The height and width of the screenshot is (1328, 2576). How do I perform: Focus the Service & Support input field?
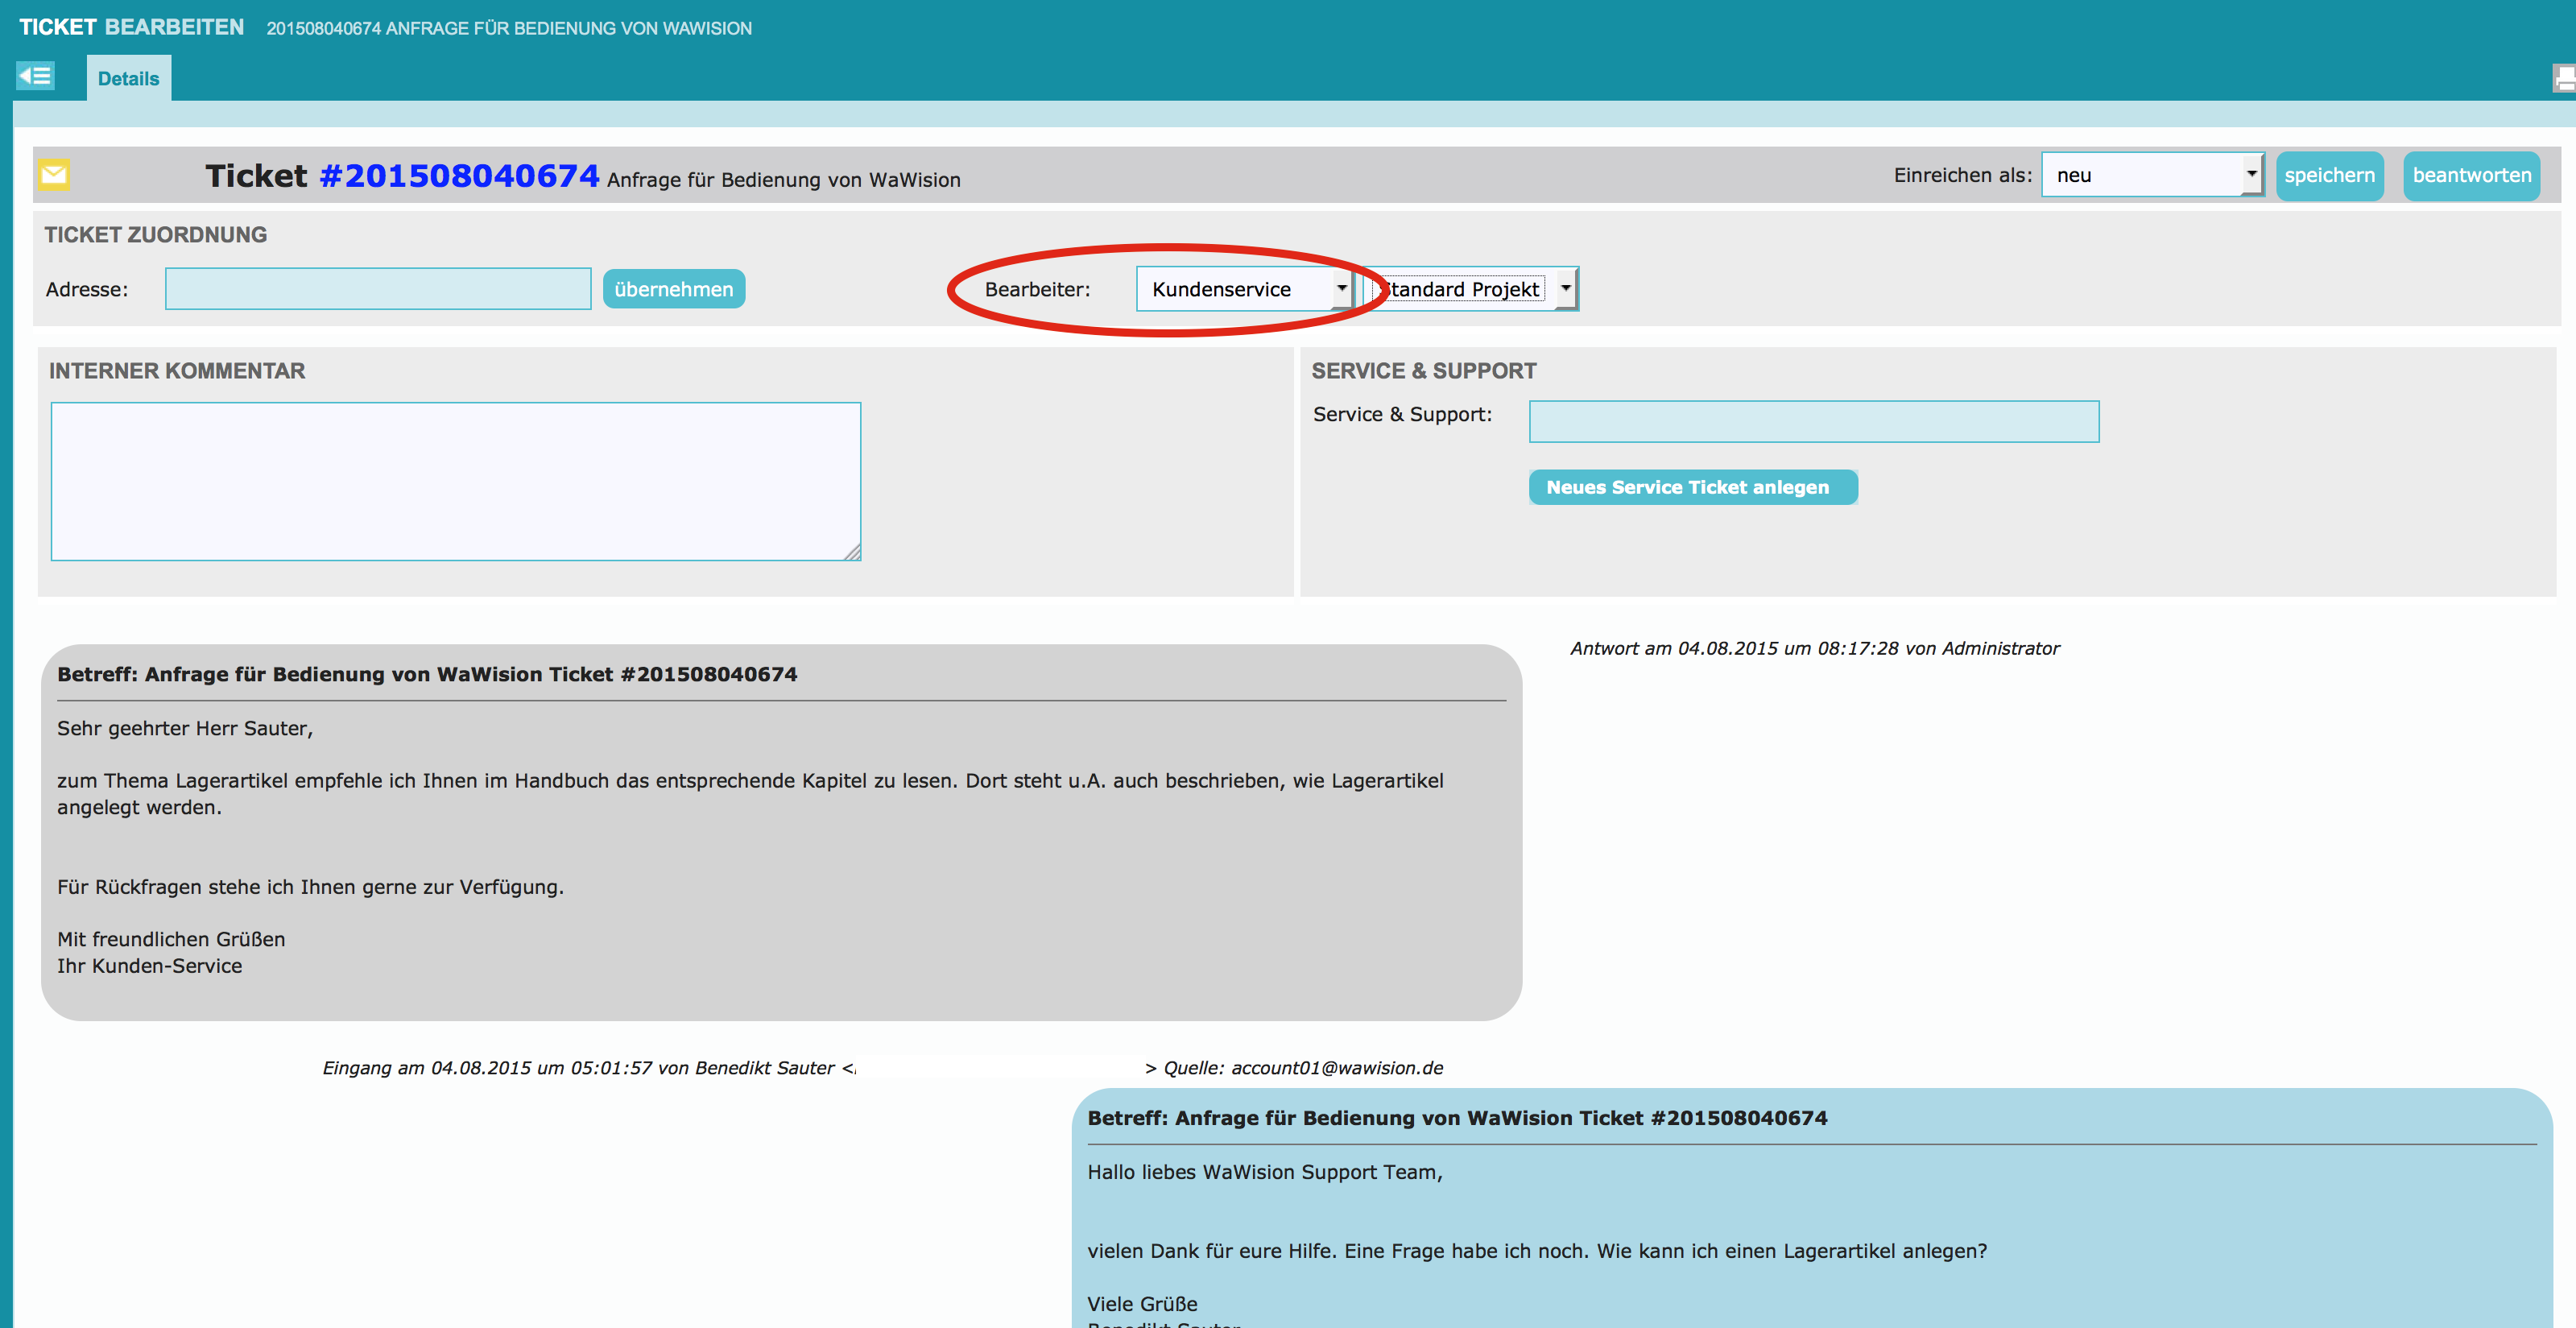tap(1813, 421)
